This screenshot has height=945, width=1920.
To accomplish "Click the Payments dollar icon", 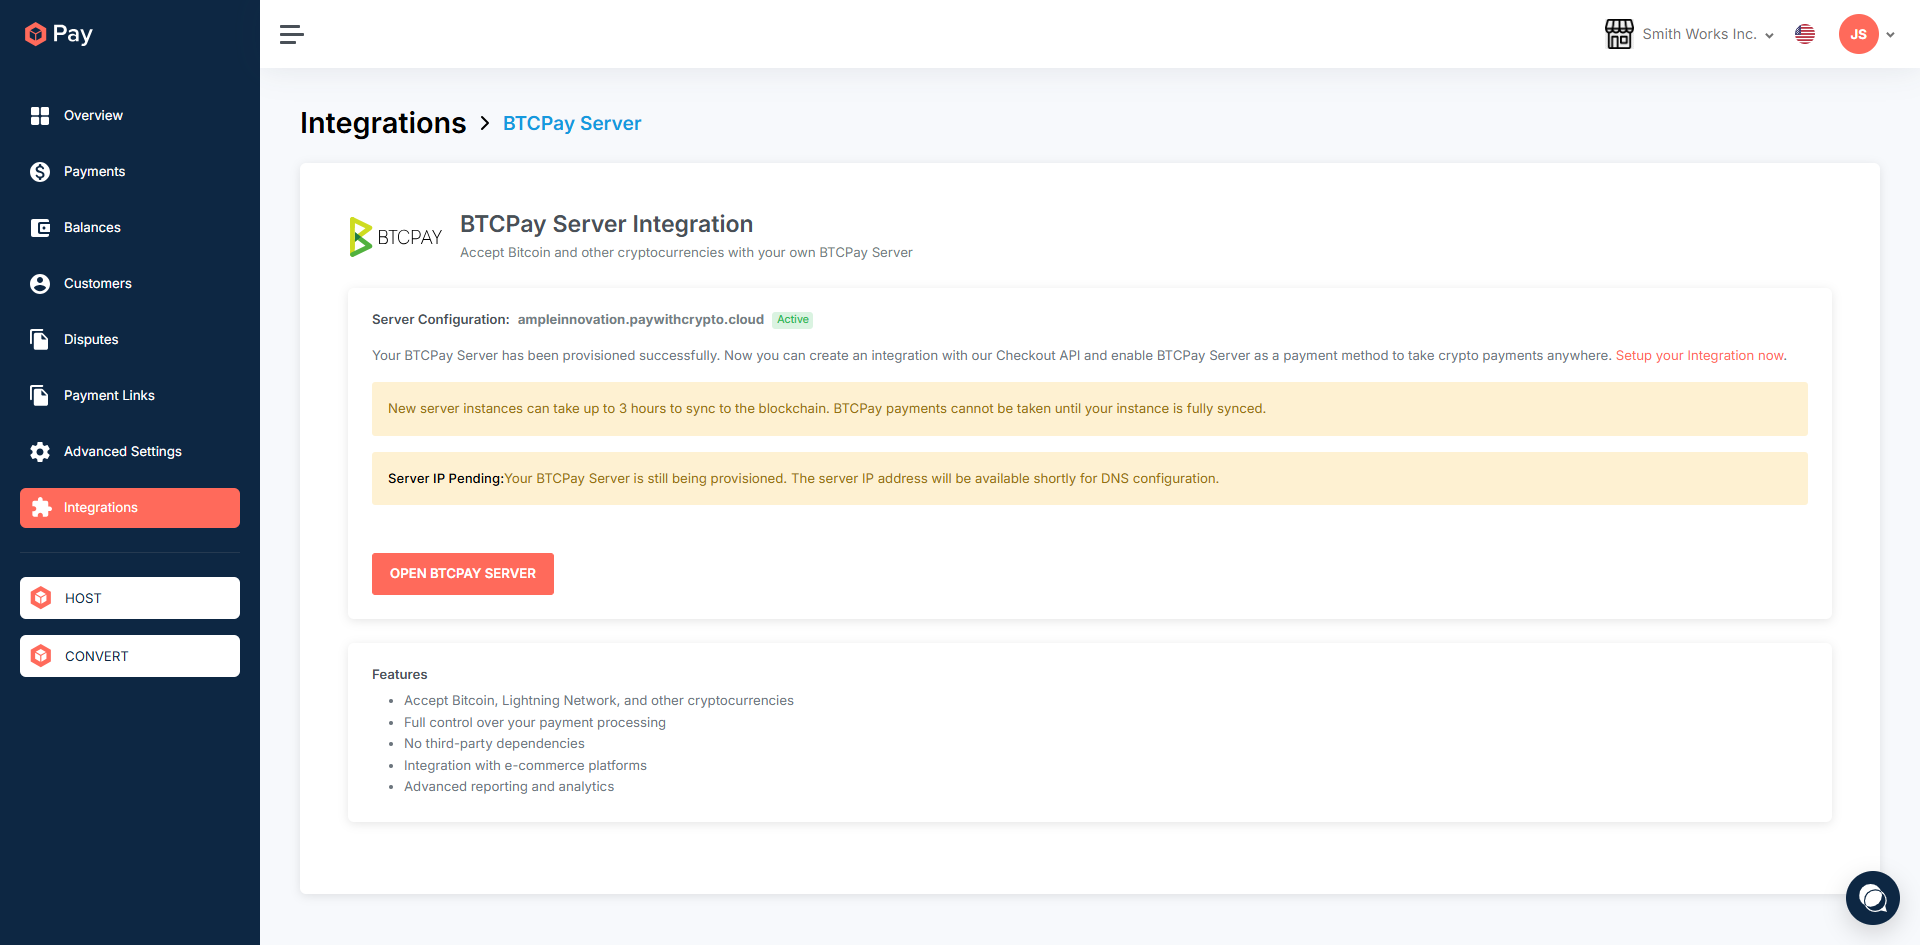I will click(40, 172).
